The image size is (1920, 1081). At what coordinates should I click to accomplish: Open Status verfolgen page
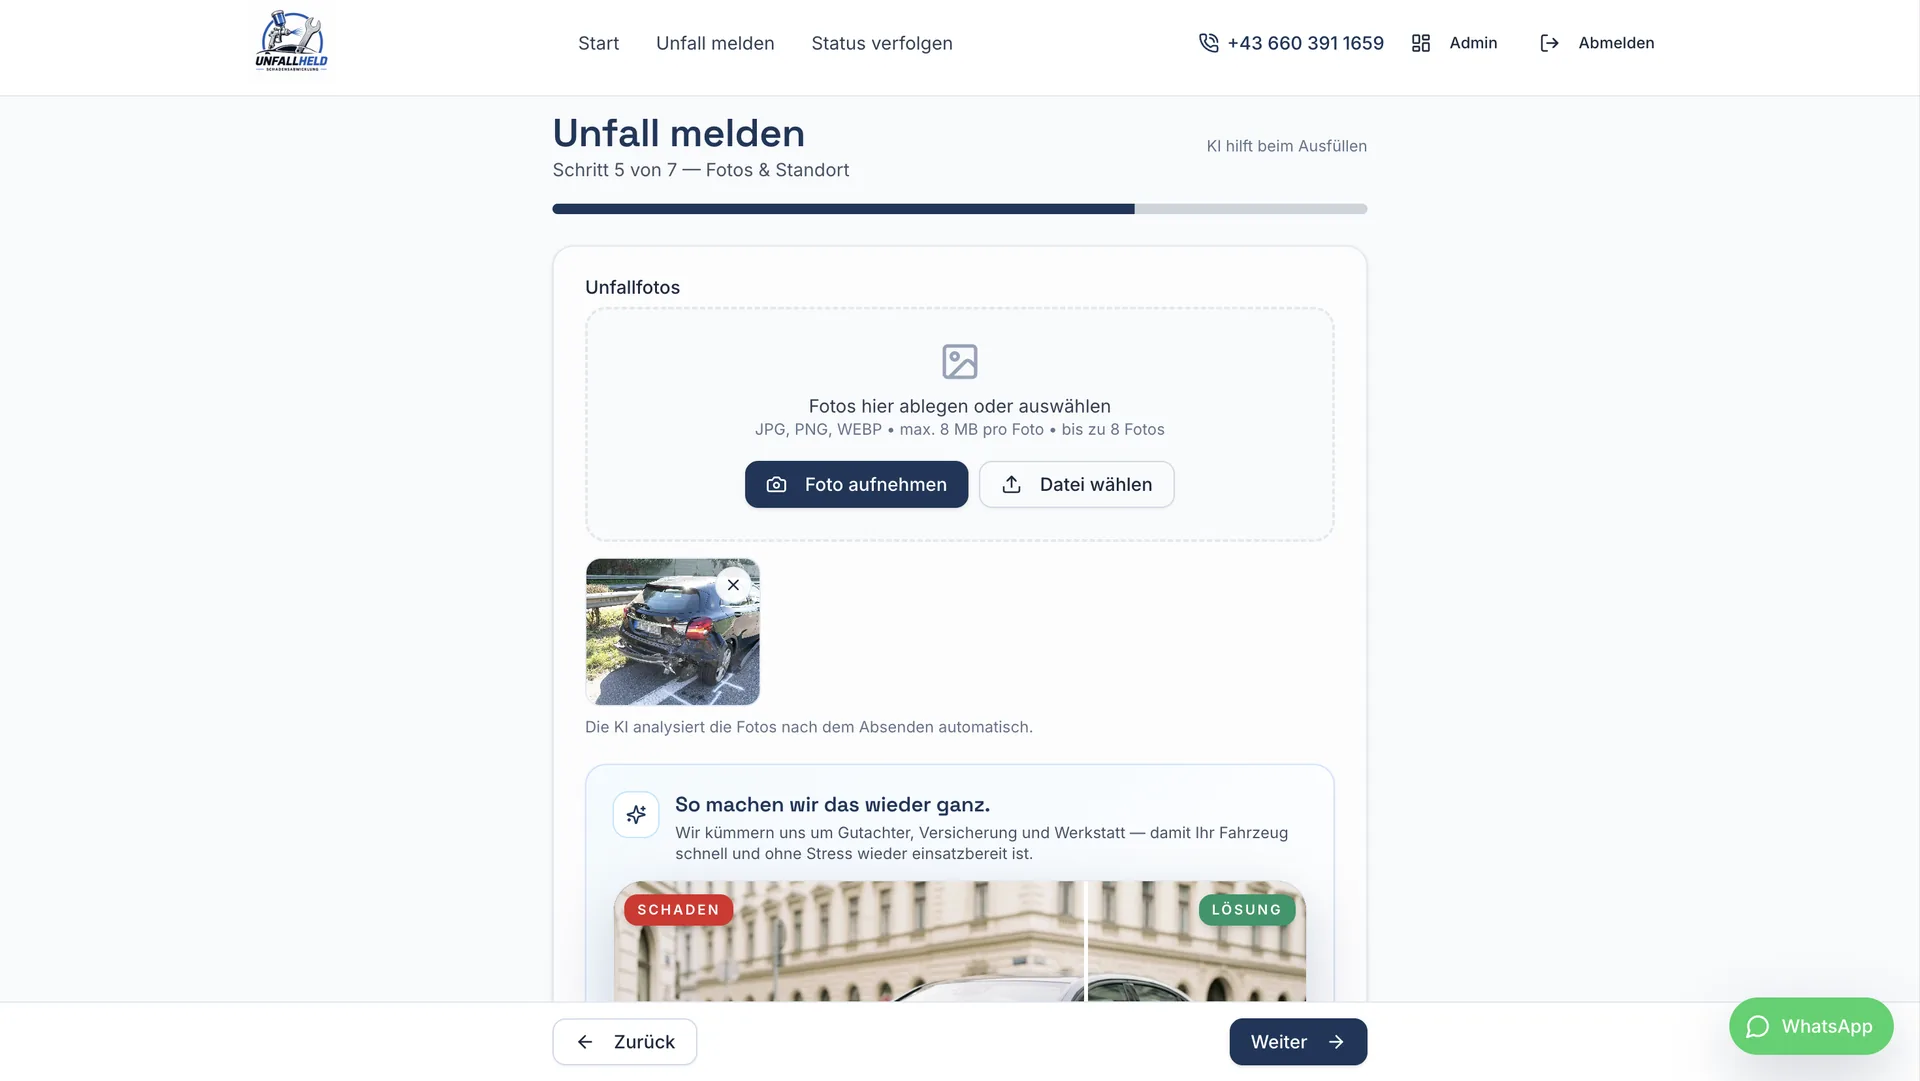[x=882, y=43]
